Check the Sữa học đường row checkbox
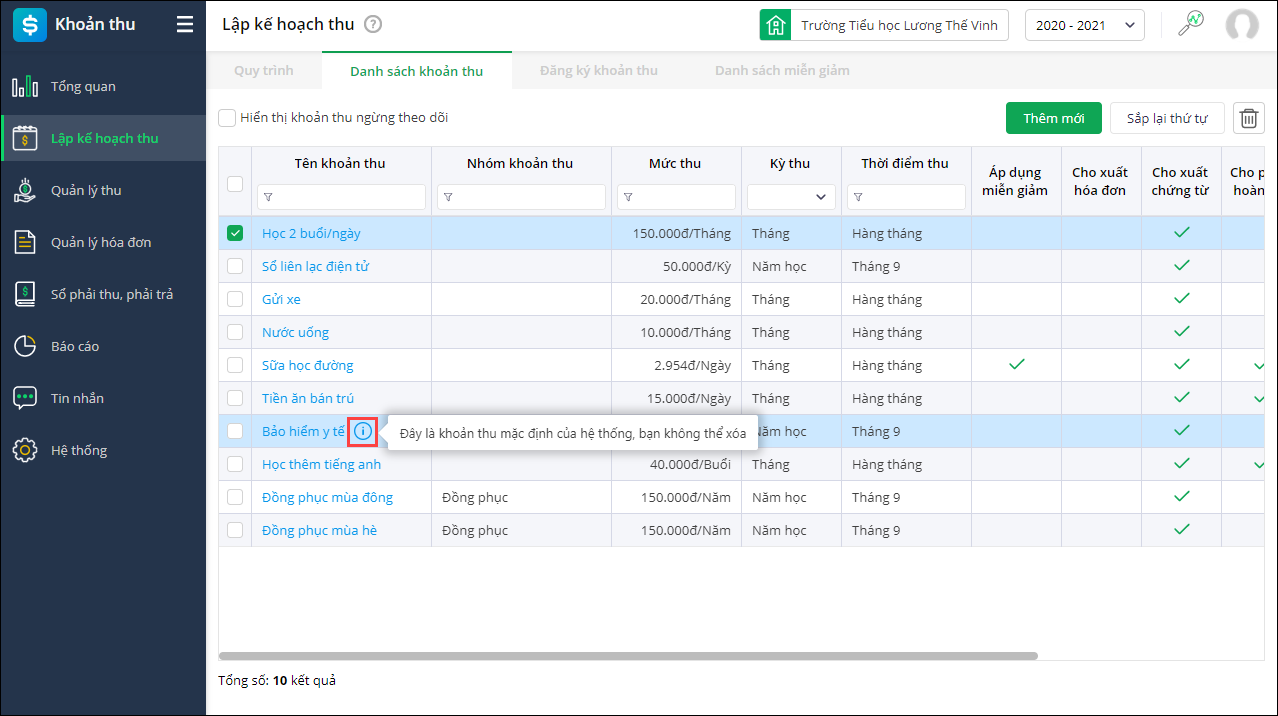Viewport: 1278px width, 716px height. 235,365
